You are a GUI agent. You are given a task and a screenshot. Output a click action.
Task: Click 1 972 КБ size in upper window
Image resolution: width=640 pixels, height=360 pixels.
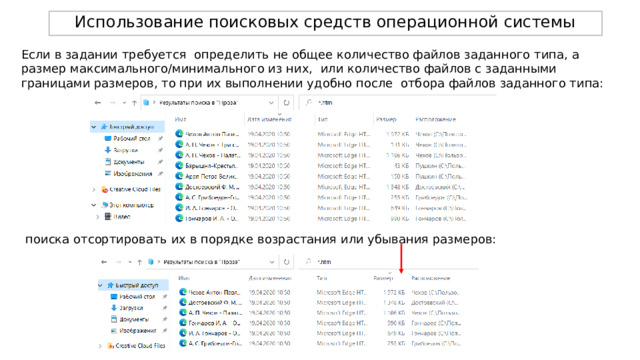coord(397,134)
